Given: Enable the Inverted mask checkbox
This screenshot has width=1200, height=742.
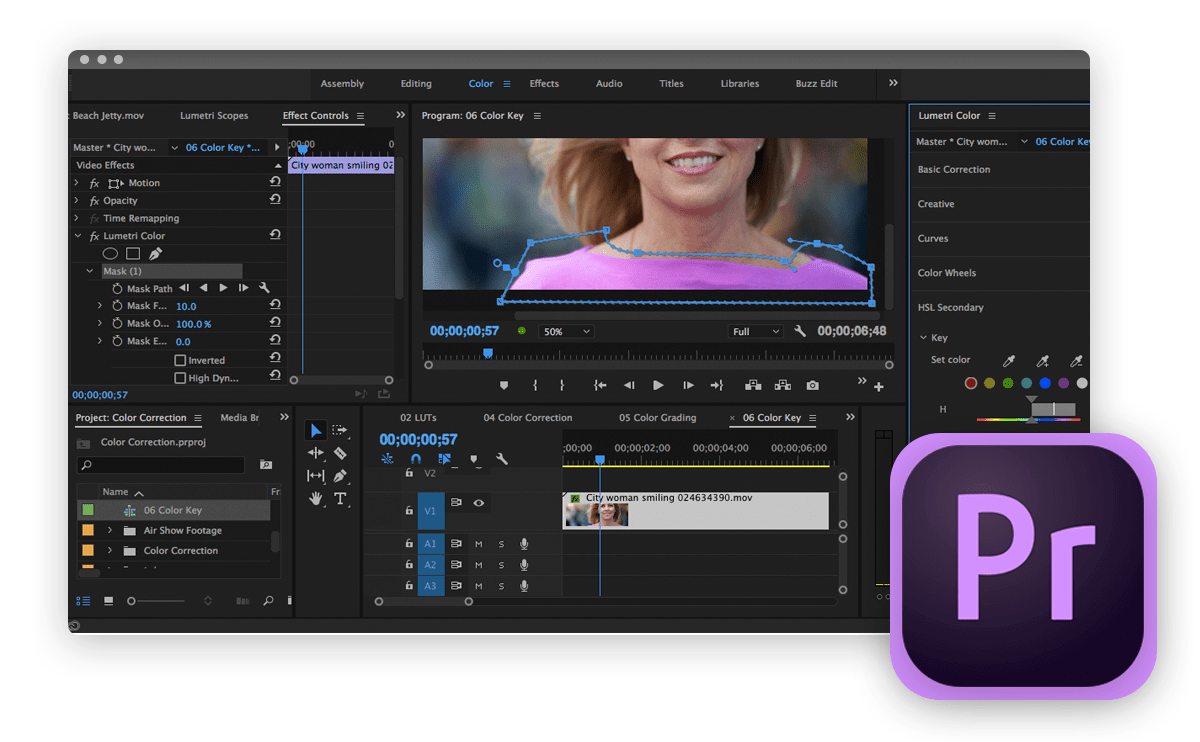Looking at the screenshot, I should tap(180, 360).
